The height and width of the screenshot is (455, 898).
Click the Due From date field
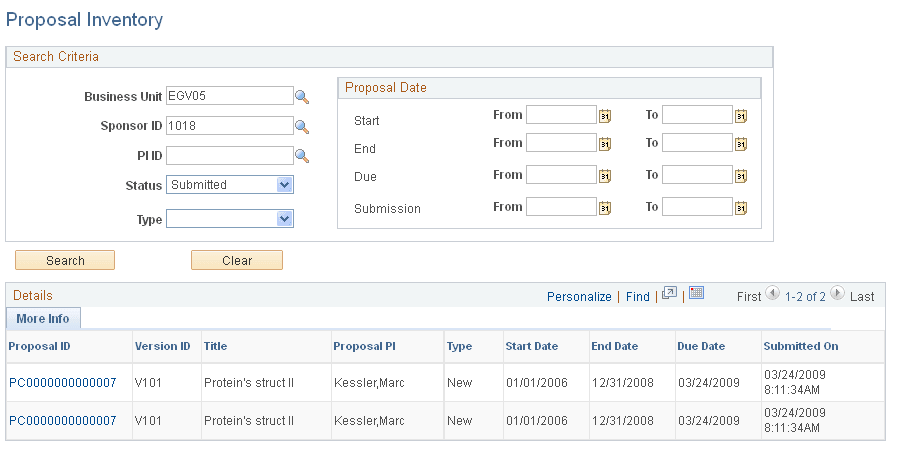coord(561,175)
